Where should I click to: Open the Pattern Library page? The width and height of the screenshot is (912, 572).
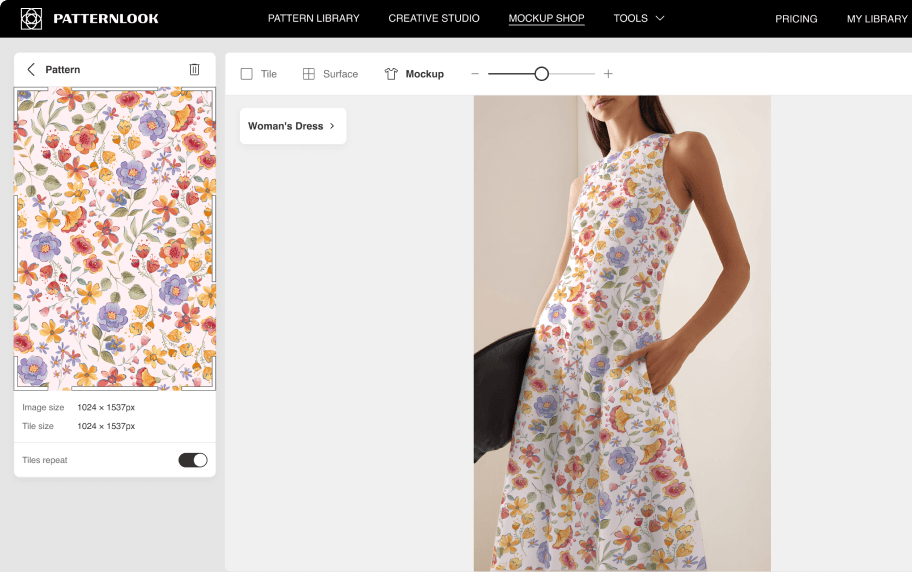(x=314, y=19)
